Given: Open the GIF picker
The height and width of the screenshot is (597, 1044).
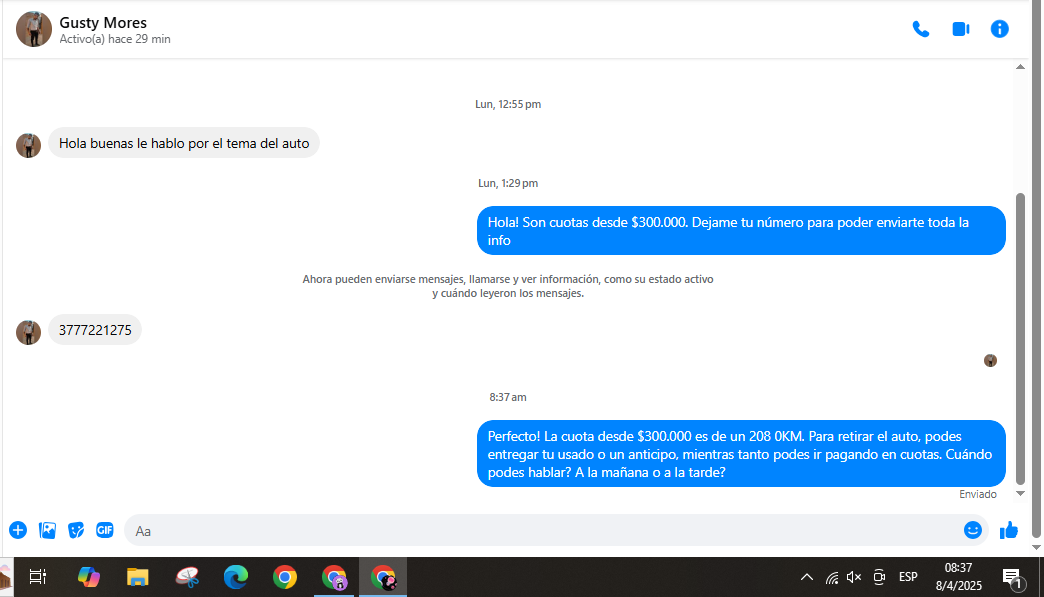Looking at the screenshot, I should point(105,530).
